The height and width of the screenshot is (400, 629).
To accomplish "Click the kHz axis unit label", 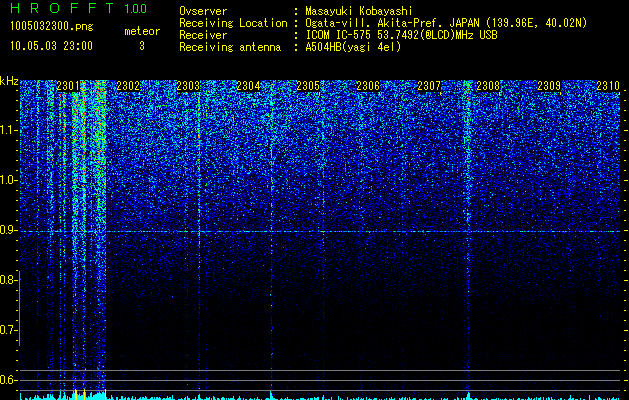I will [9, 81].
